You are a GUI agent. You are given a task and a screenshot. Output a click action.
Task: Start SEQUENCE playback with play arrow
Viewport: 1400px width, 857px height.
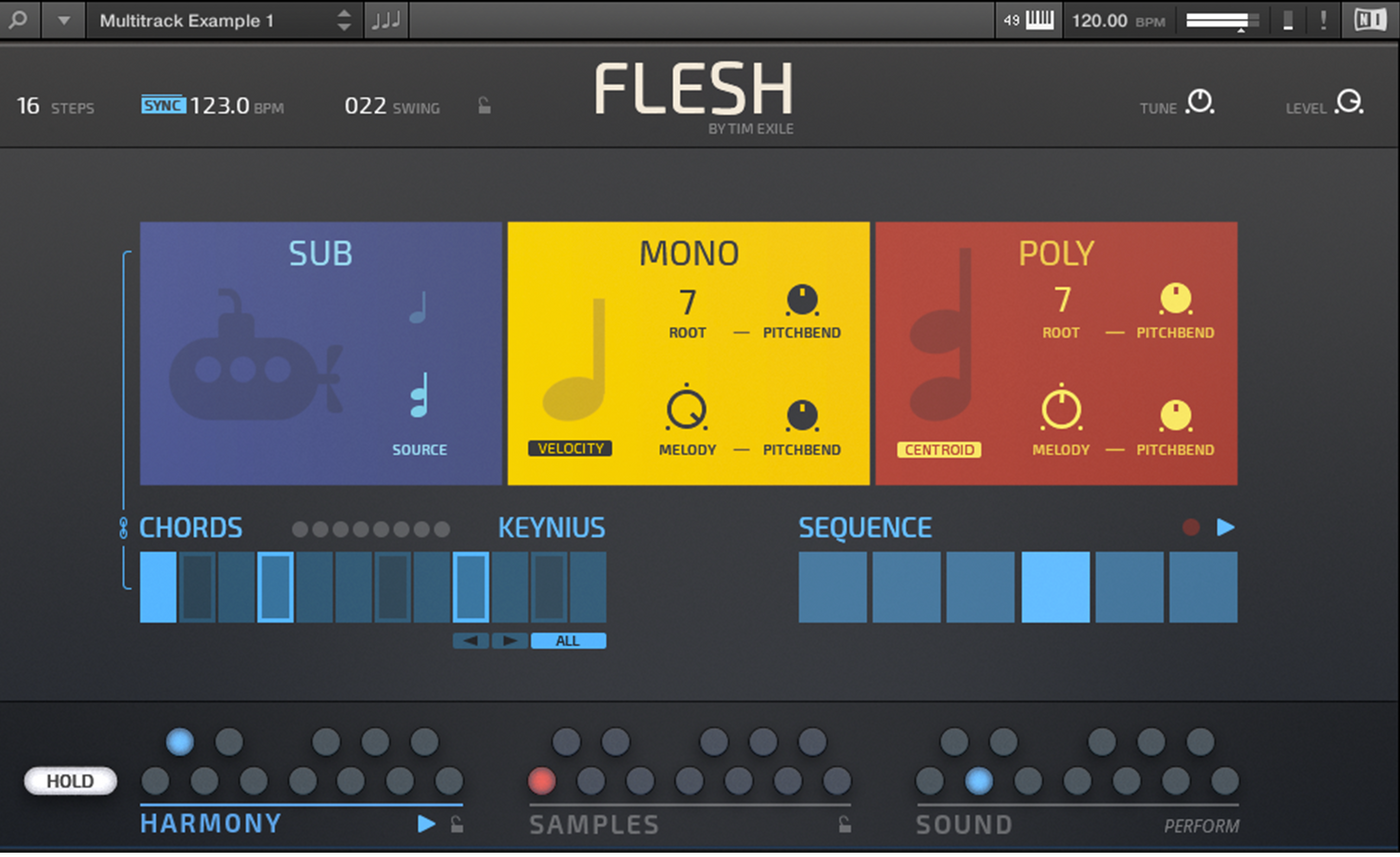[1226, 527]
